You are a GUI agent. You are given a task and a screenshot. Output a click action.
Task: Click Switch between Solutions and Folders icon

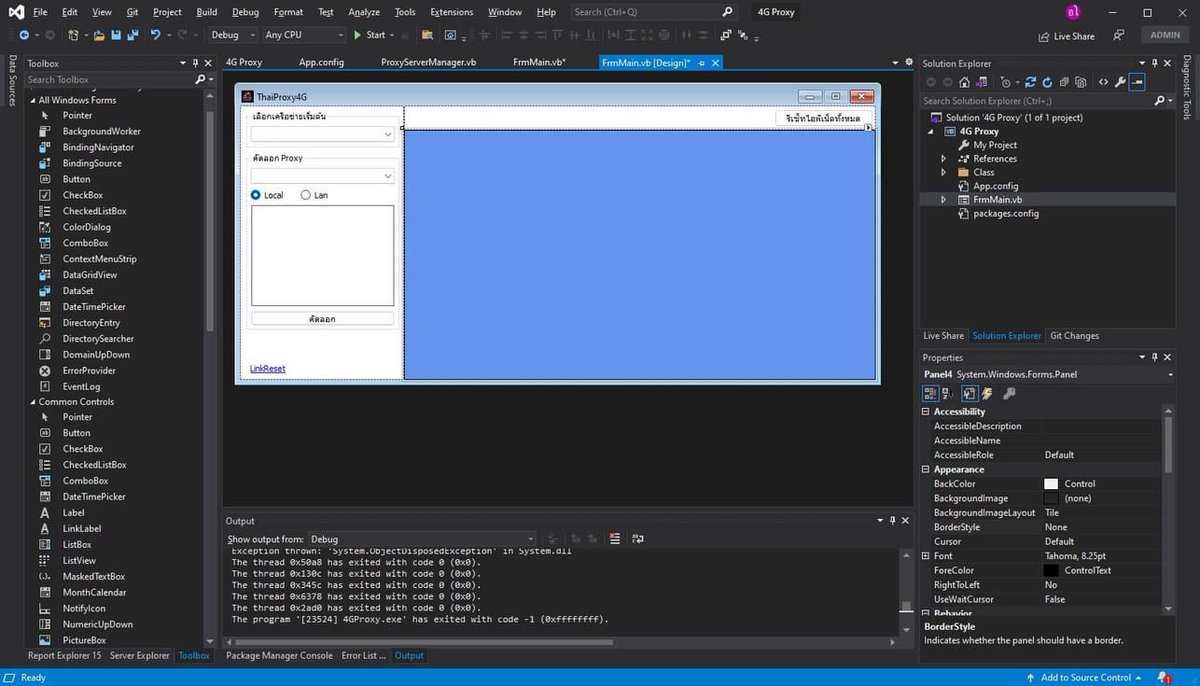click(981, 82)
